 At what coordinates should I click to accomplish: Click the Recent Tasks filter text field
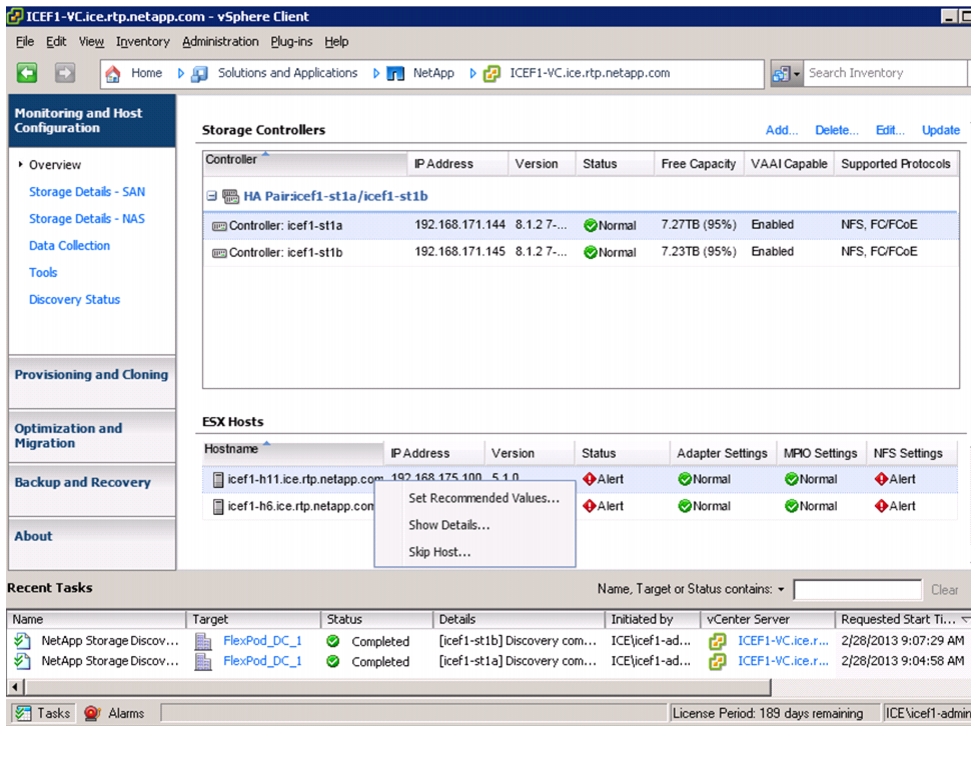click(857, 590)
